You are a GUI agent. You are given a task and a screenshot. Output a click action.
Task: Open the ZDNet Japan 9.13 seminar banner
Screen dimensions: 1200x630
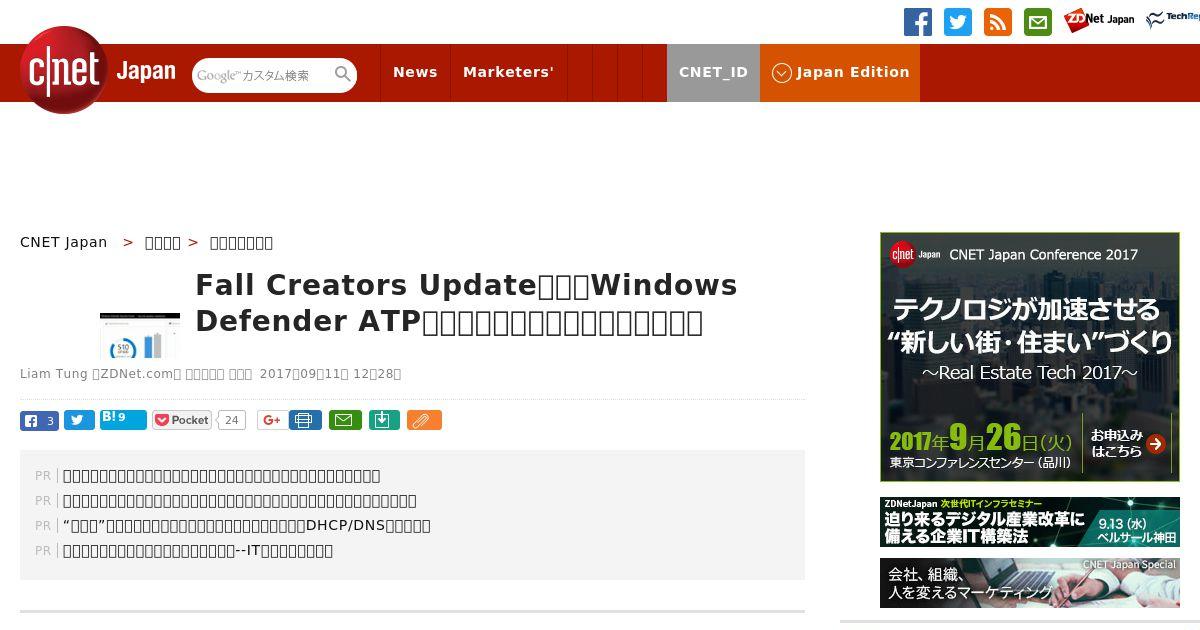(x=1030, y=522)
